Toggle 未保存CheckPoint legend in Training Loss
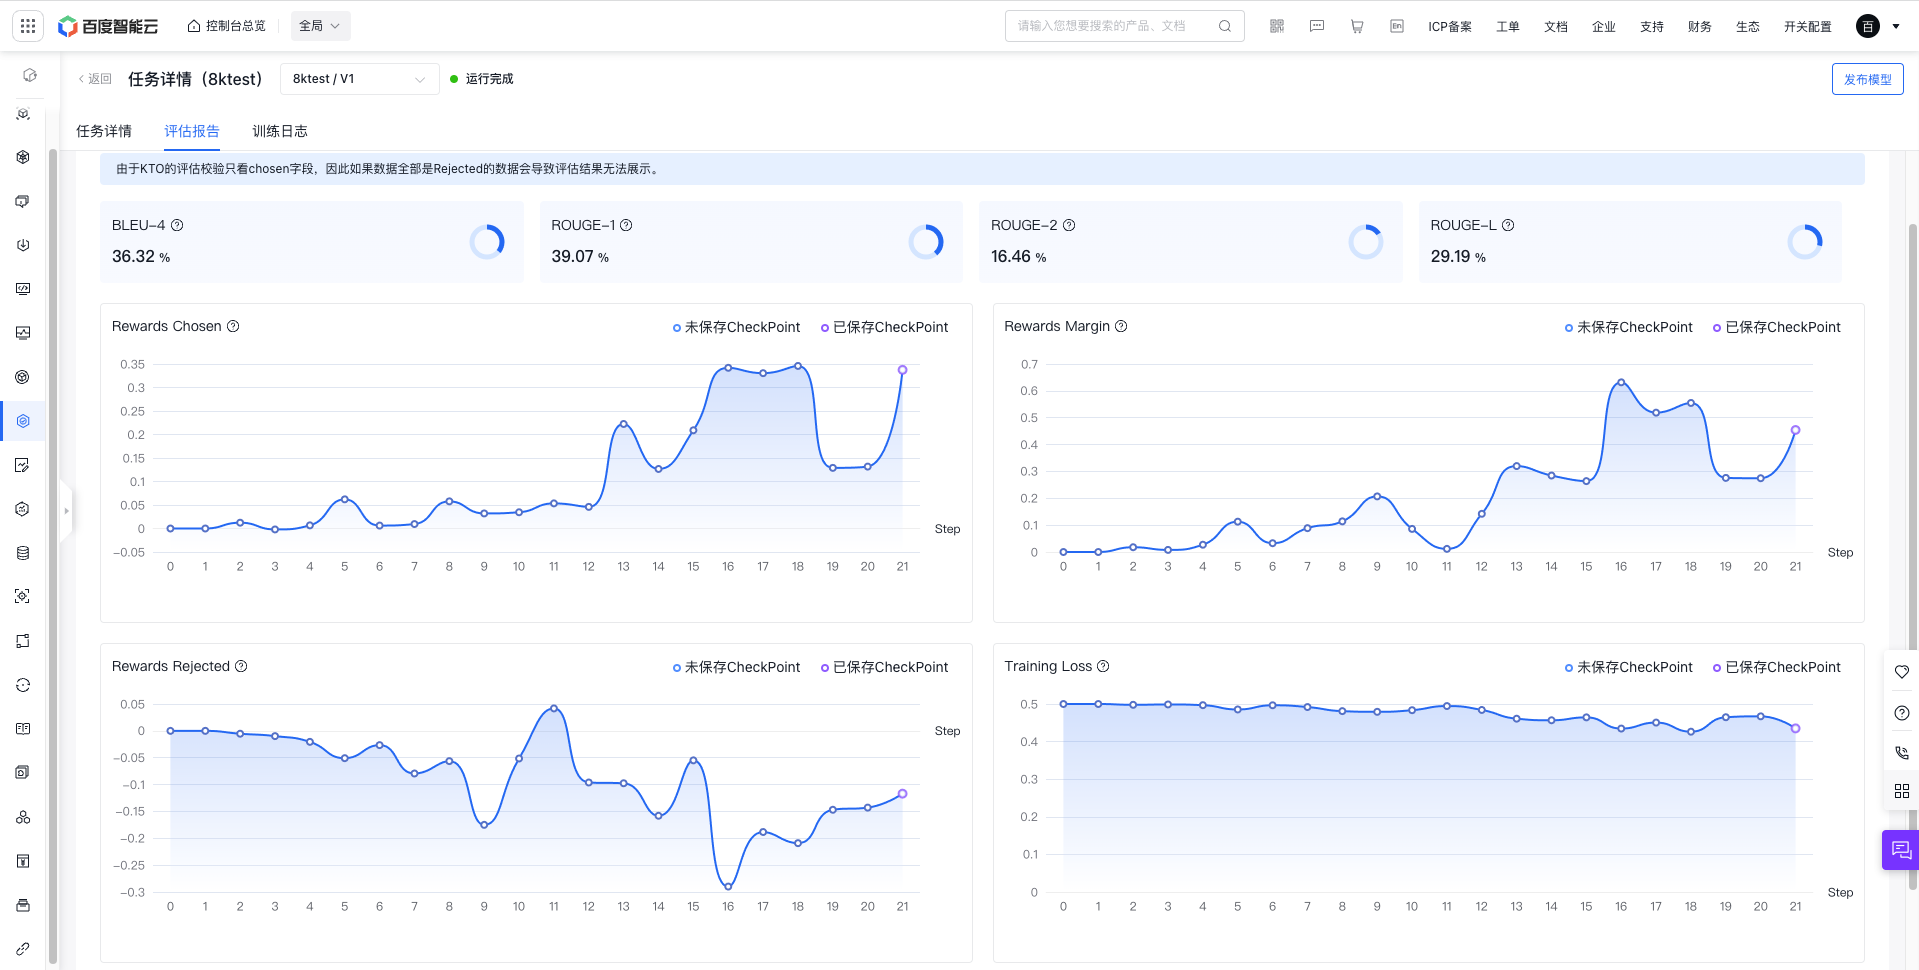Viewport: 1919px width, 970px height. tap(1628, 667)
